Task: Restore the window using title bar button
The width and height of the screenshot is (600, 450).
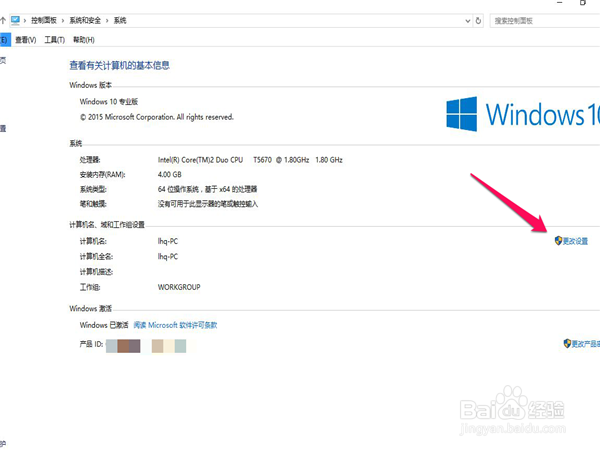Action: click(582, 2)
